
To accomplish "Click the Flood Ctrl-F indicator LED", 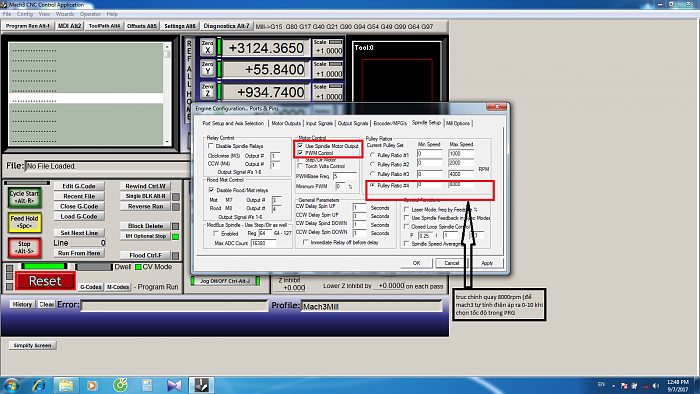I will 176,256.
